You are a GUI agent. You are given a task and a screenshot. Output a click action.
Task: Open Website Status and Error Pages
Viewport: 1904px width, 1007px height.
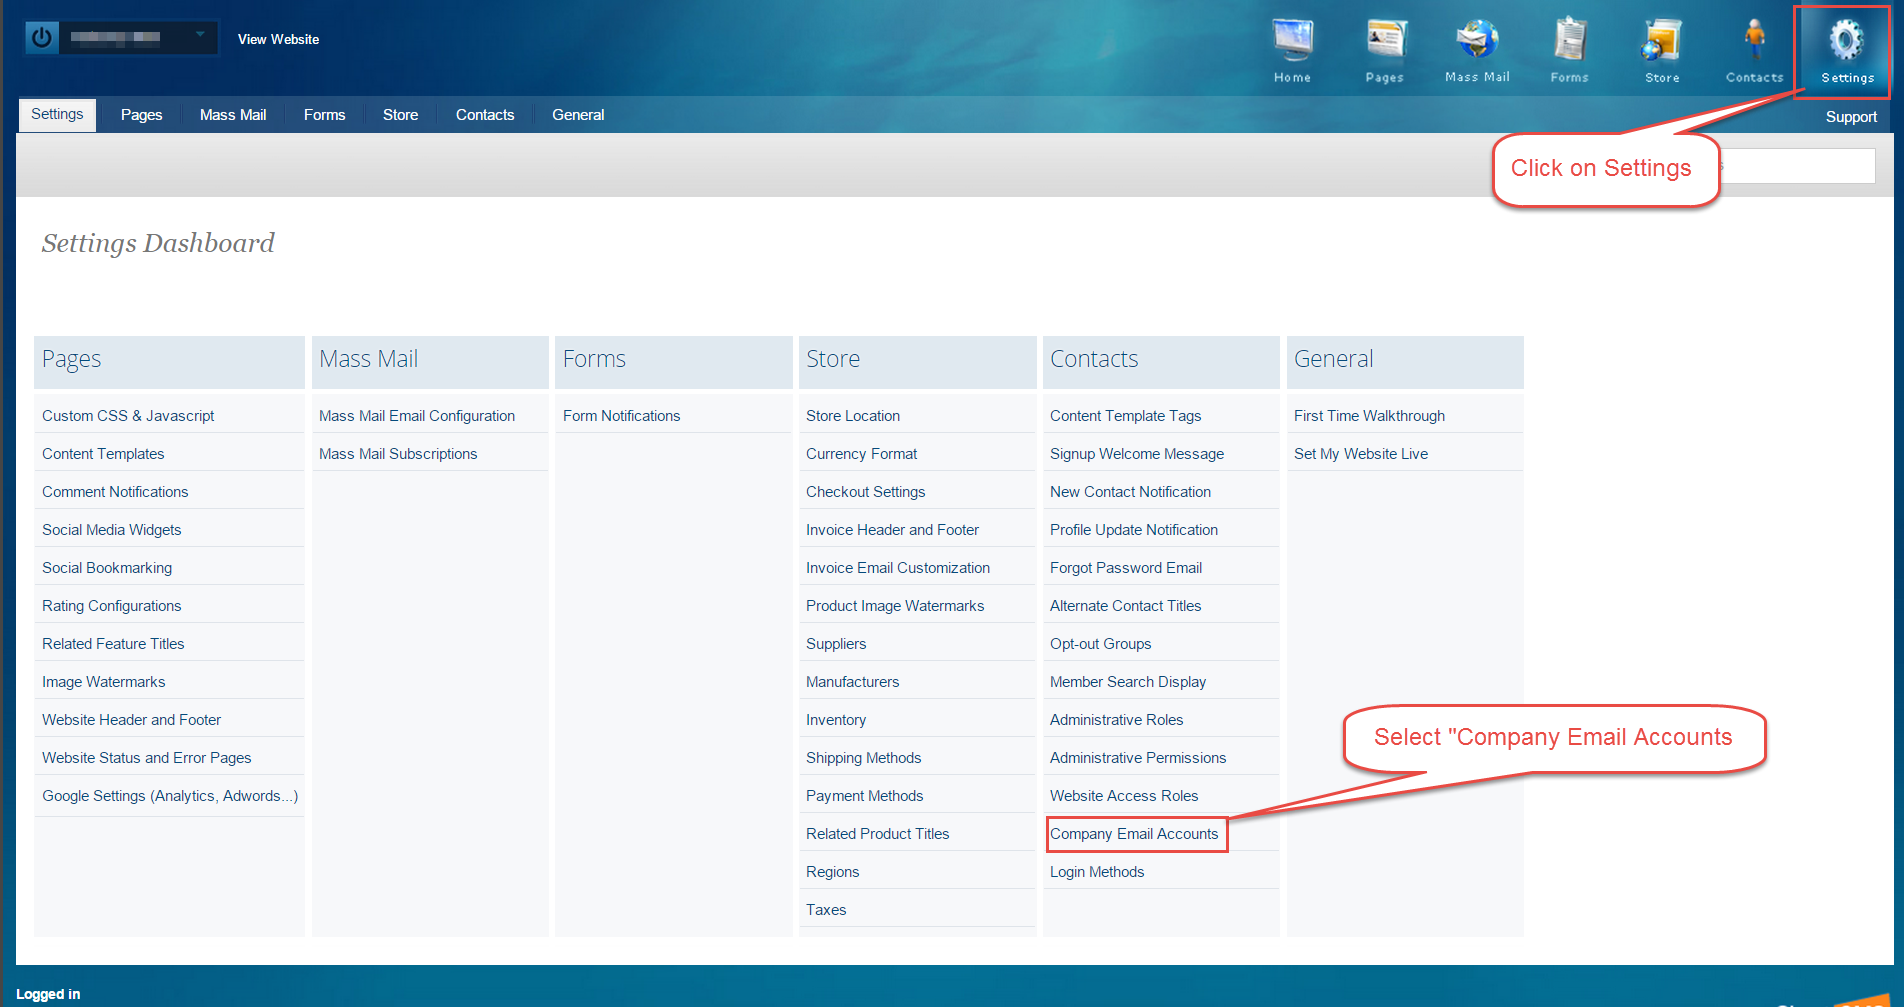tap(146, 758)
